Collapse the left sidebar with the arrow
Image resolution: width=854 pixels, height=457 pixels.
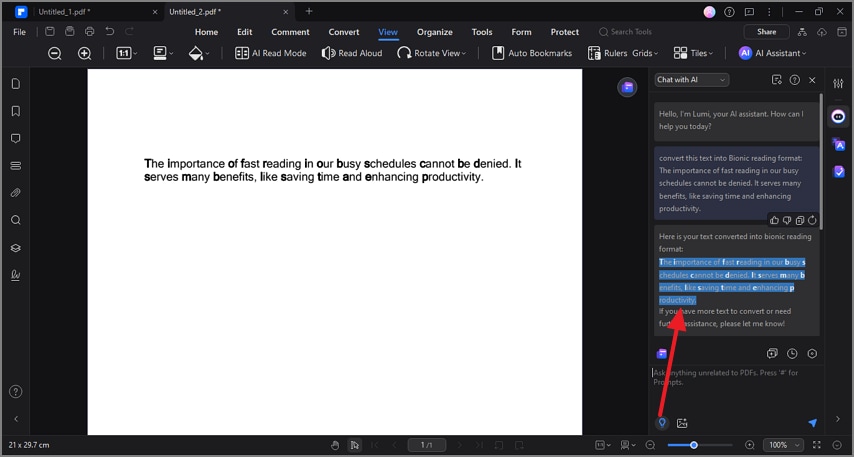pyautogui.click(x=16, y=418)
